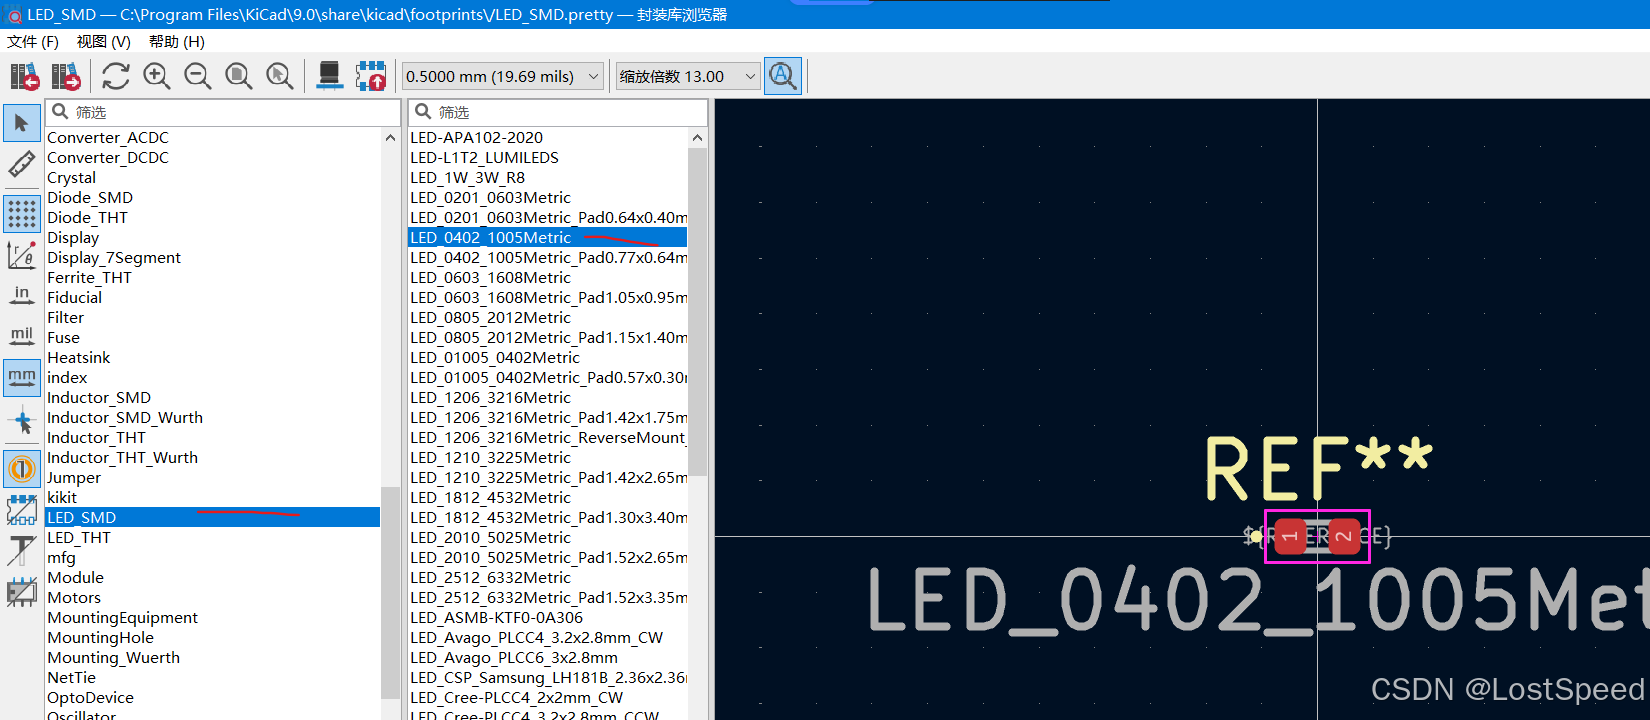Click the footprint list scroll-up arrow
This screenshot has width=1650, height=720.
pyautogui.click(x=697, y=138)
